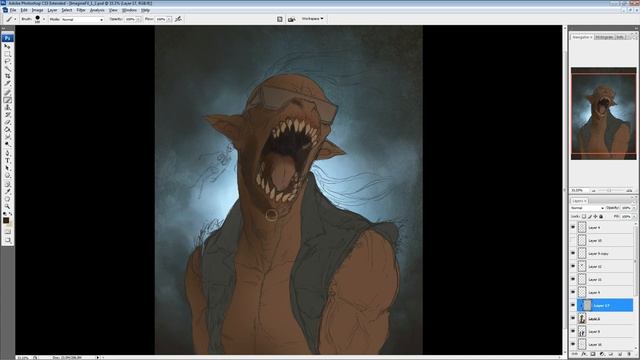Hide Layer 11 eye icon

[573, 280]
